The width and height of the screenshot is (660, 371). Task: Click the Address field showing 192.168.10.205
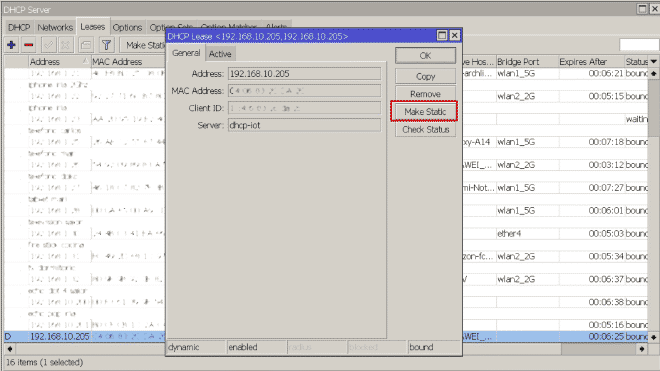click(304, 74)
